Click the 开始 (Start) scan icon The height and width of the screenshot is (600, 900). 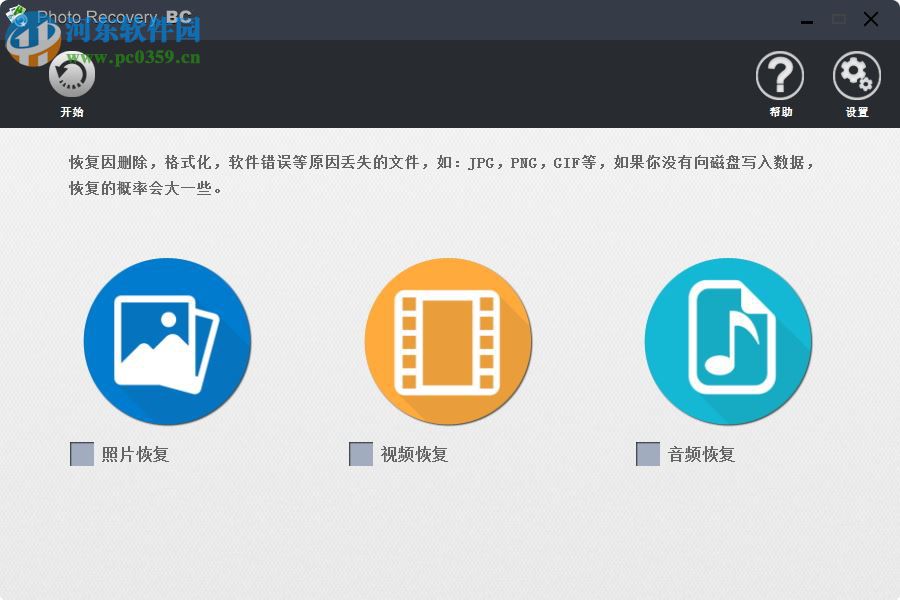click(70, 74)
